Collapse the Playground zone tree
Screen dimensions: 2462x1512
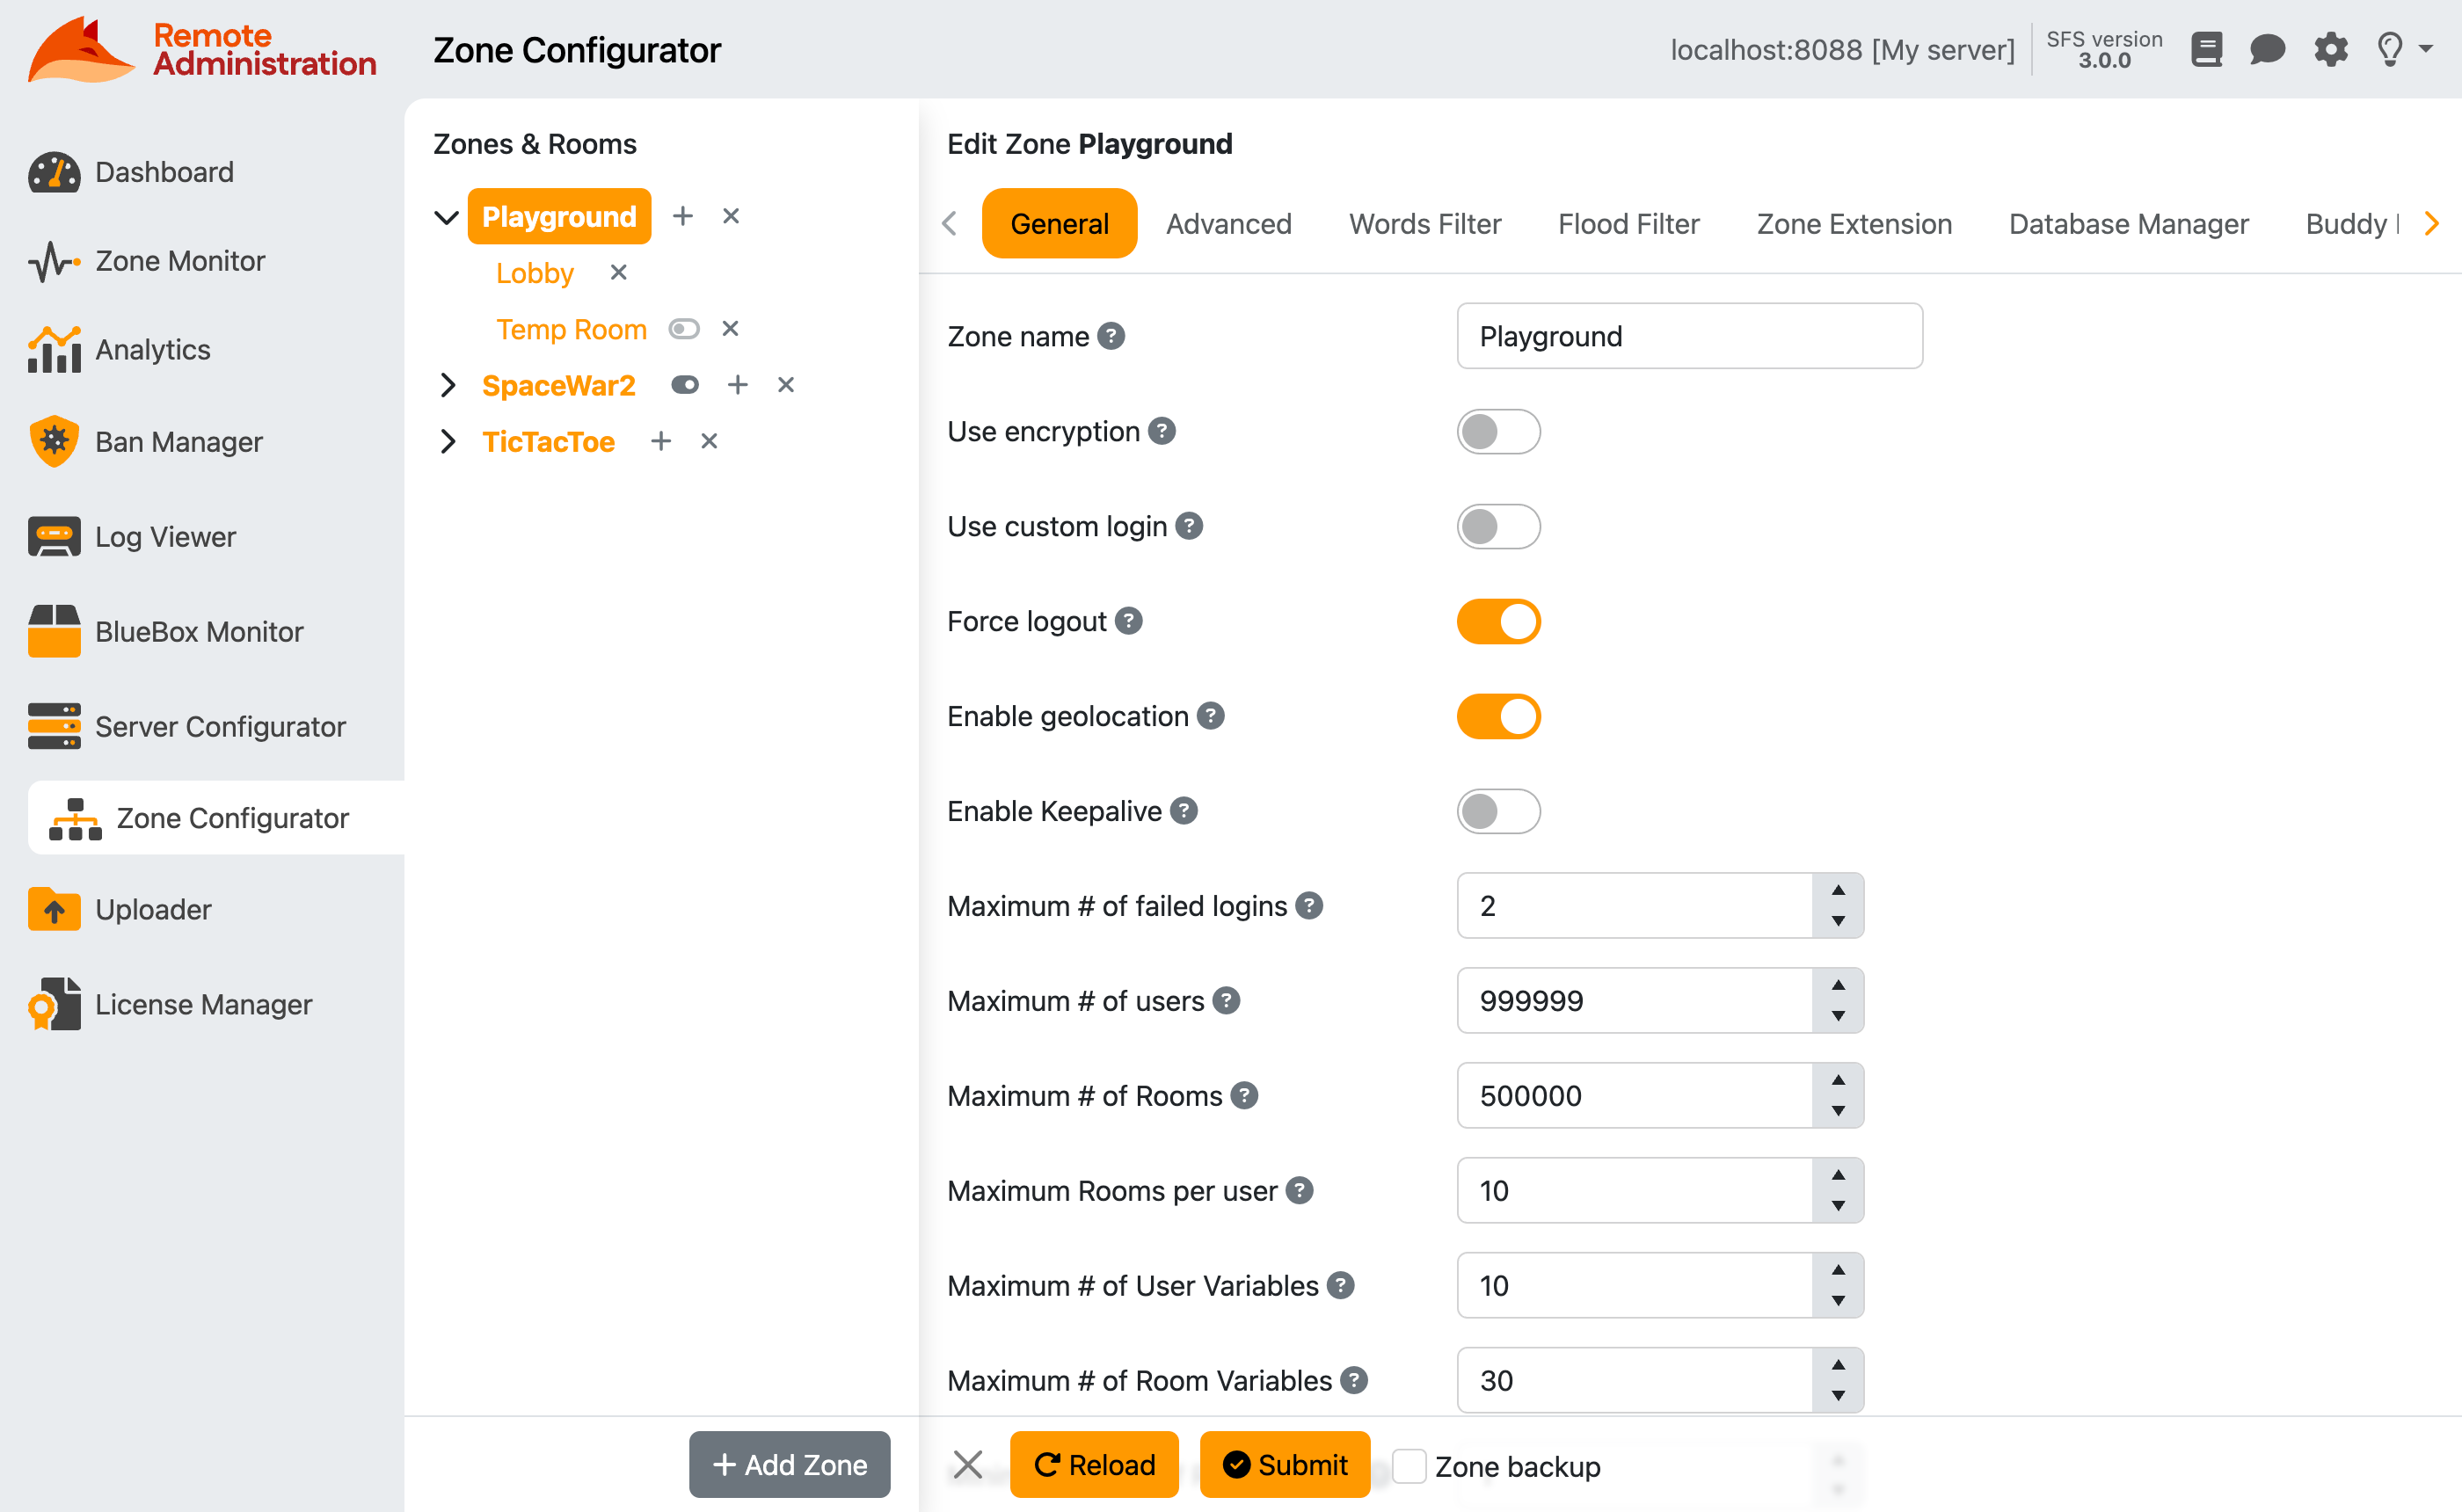point(446,216)
